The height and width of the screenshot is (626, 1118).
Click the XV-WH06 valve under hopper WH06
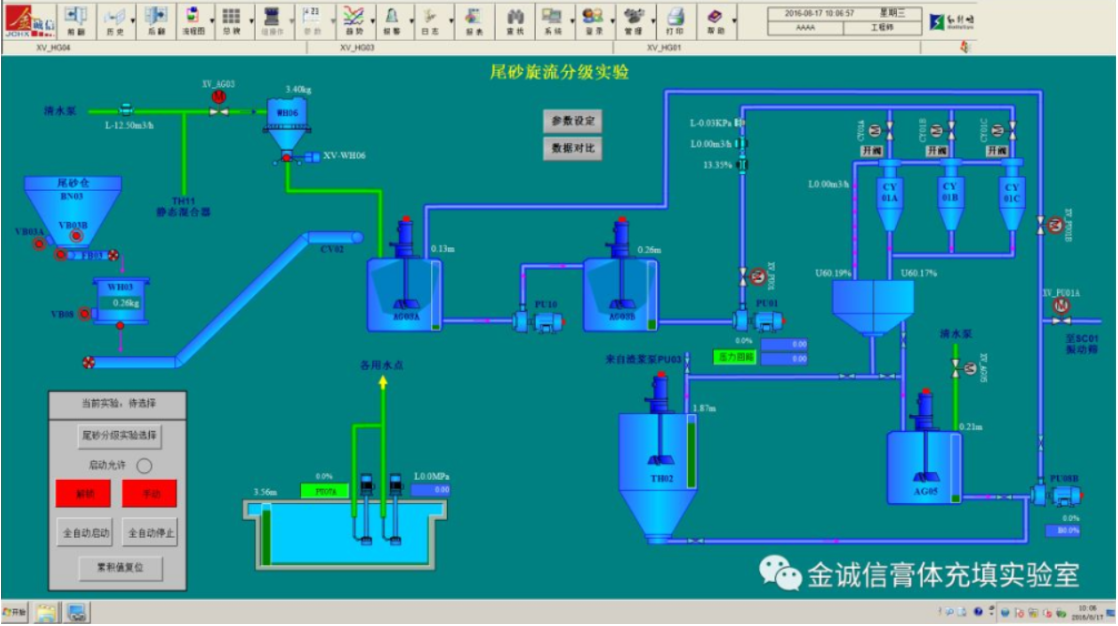[286, 157]
